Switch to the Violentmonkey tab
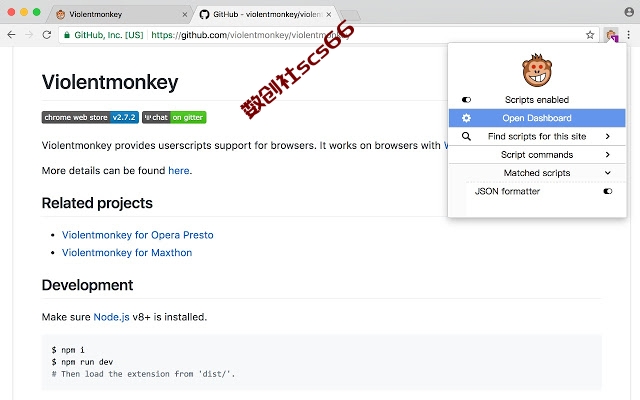This screenshot has height=400, width=640. coord(122,14)
